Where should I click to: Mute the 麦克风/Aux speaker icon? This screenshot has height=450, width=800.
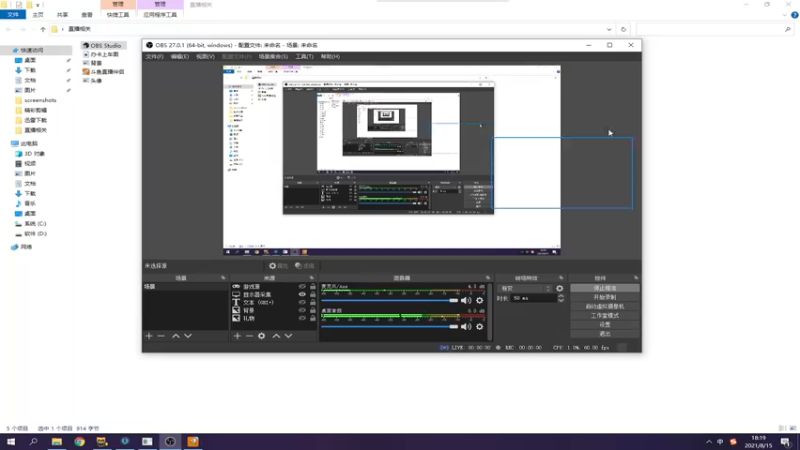(x=466, y=301)
